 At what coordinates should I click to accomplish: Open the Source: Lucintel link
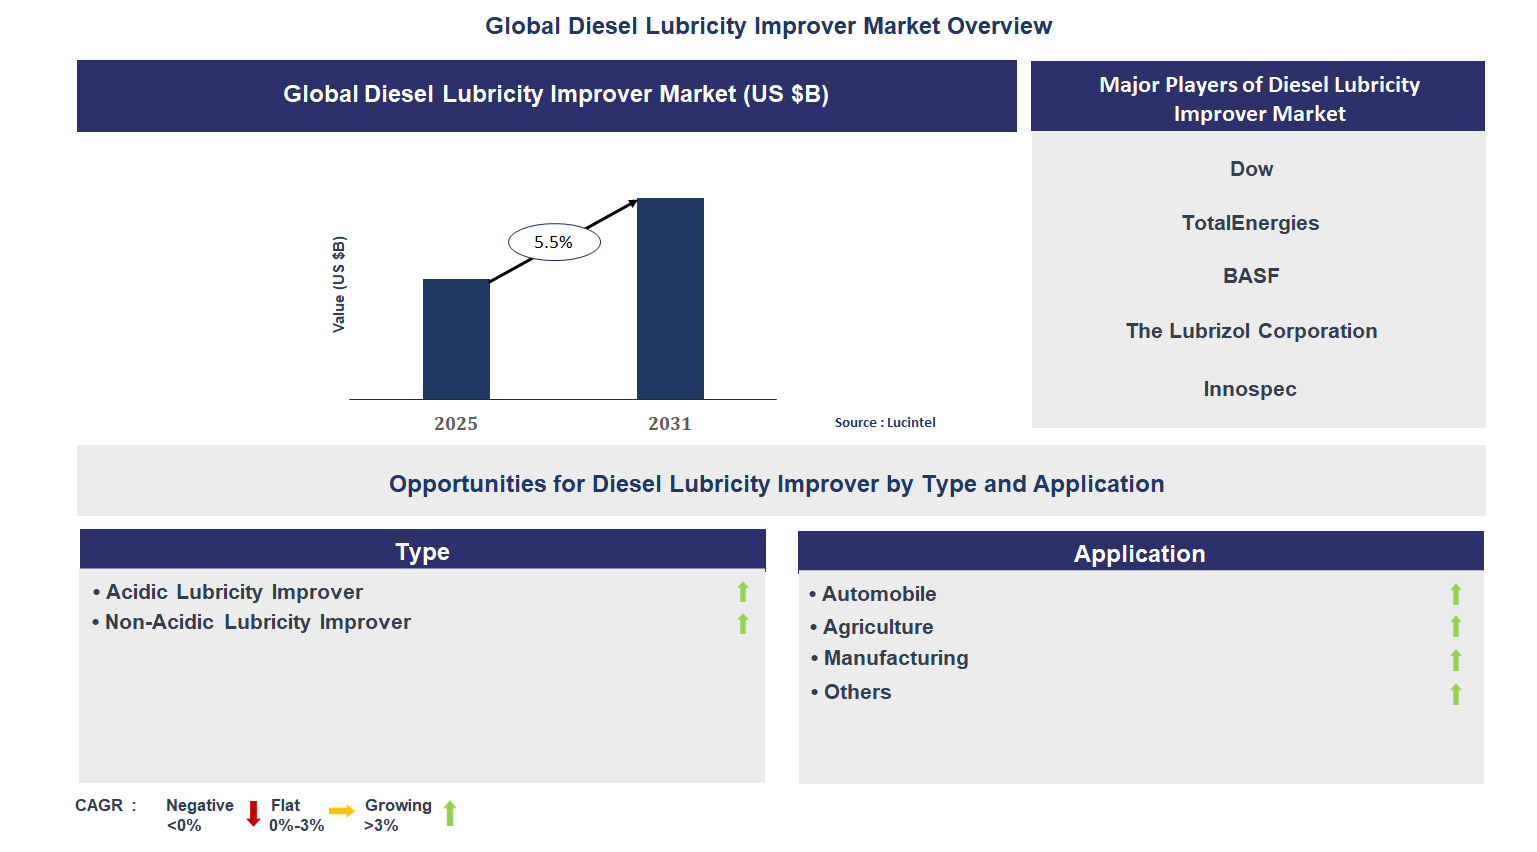coord(884,422)
